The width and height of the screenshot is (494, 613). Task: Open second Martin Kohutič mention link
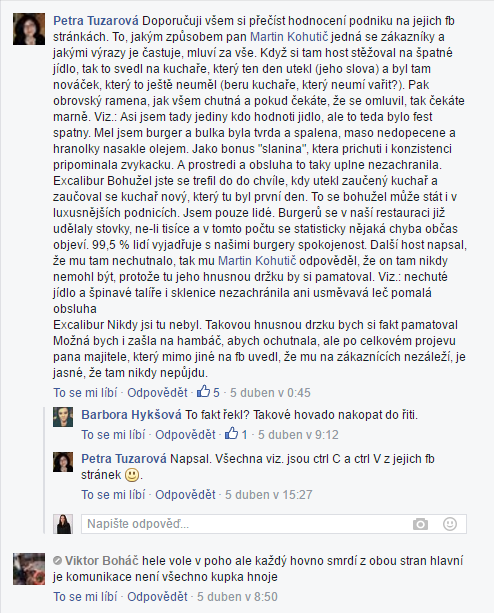click(257, 261)
